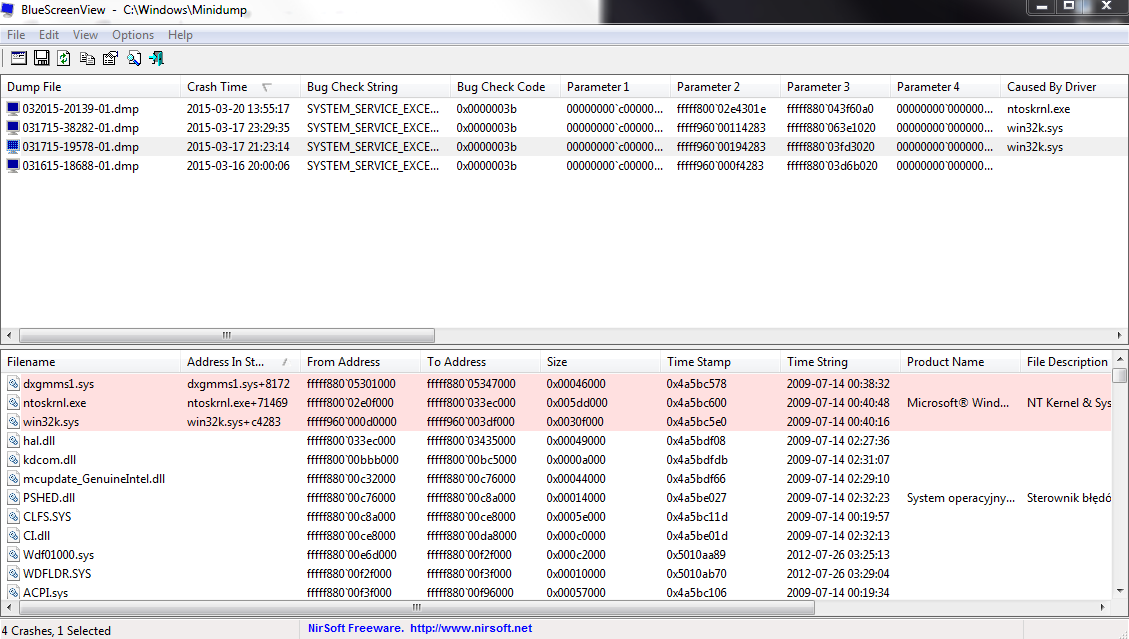The width and height of the screenshot is (1129, 639).
Task: Sort by Bug Check String column
Action: tap(375, 86)
